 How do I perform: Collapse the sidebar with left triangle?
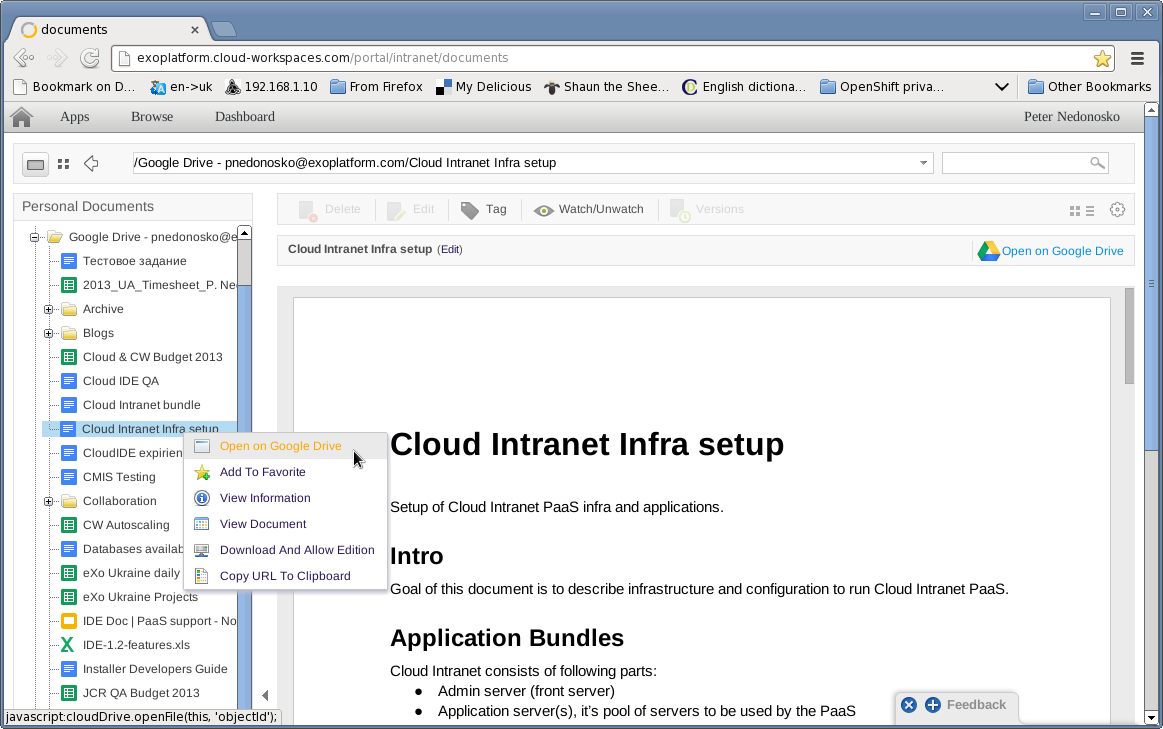coord(265,695)
